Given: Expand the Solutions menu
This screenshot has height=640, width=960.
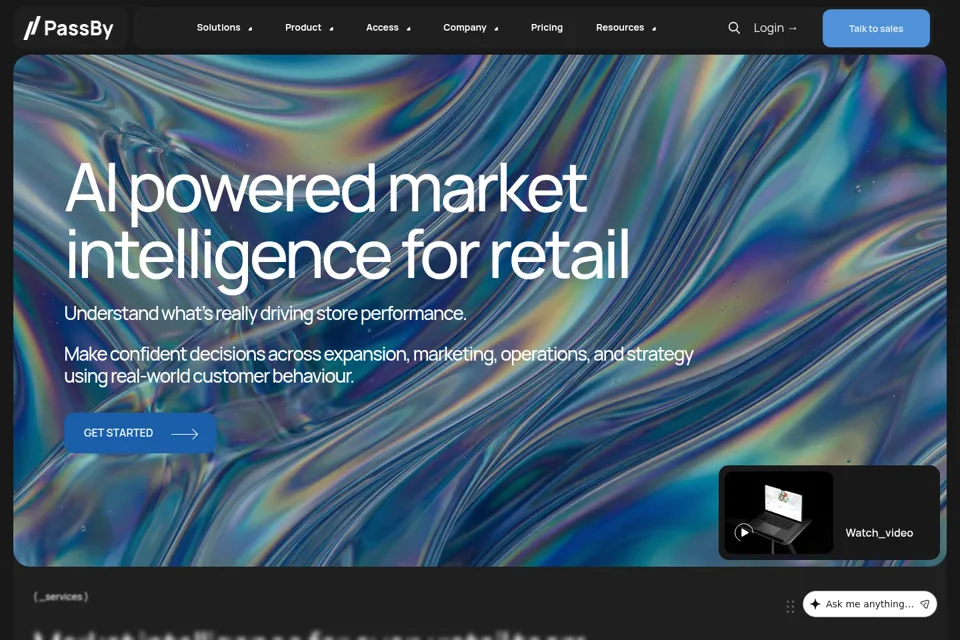Looking at the screenshot, I should click(x=224, y=28).
